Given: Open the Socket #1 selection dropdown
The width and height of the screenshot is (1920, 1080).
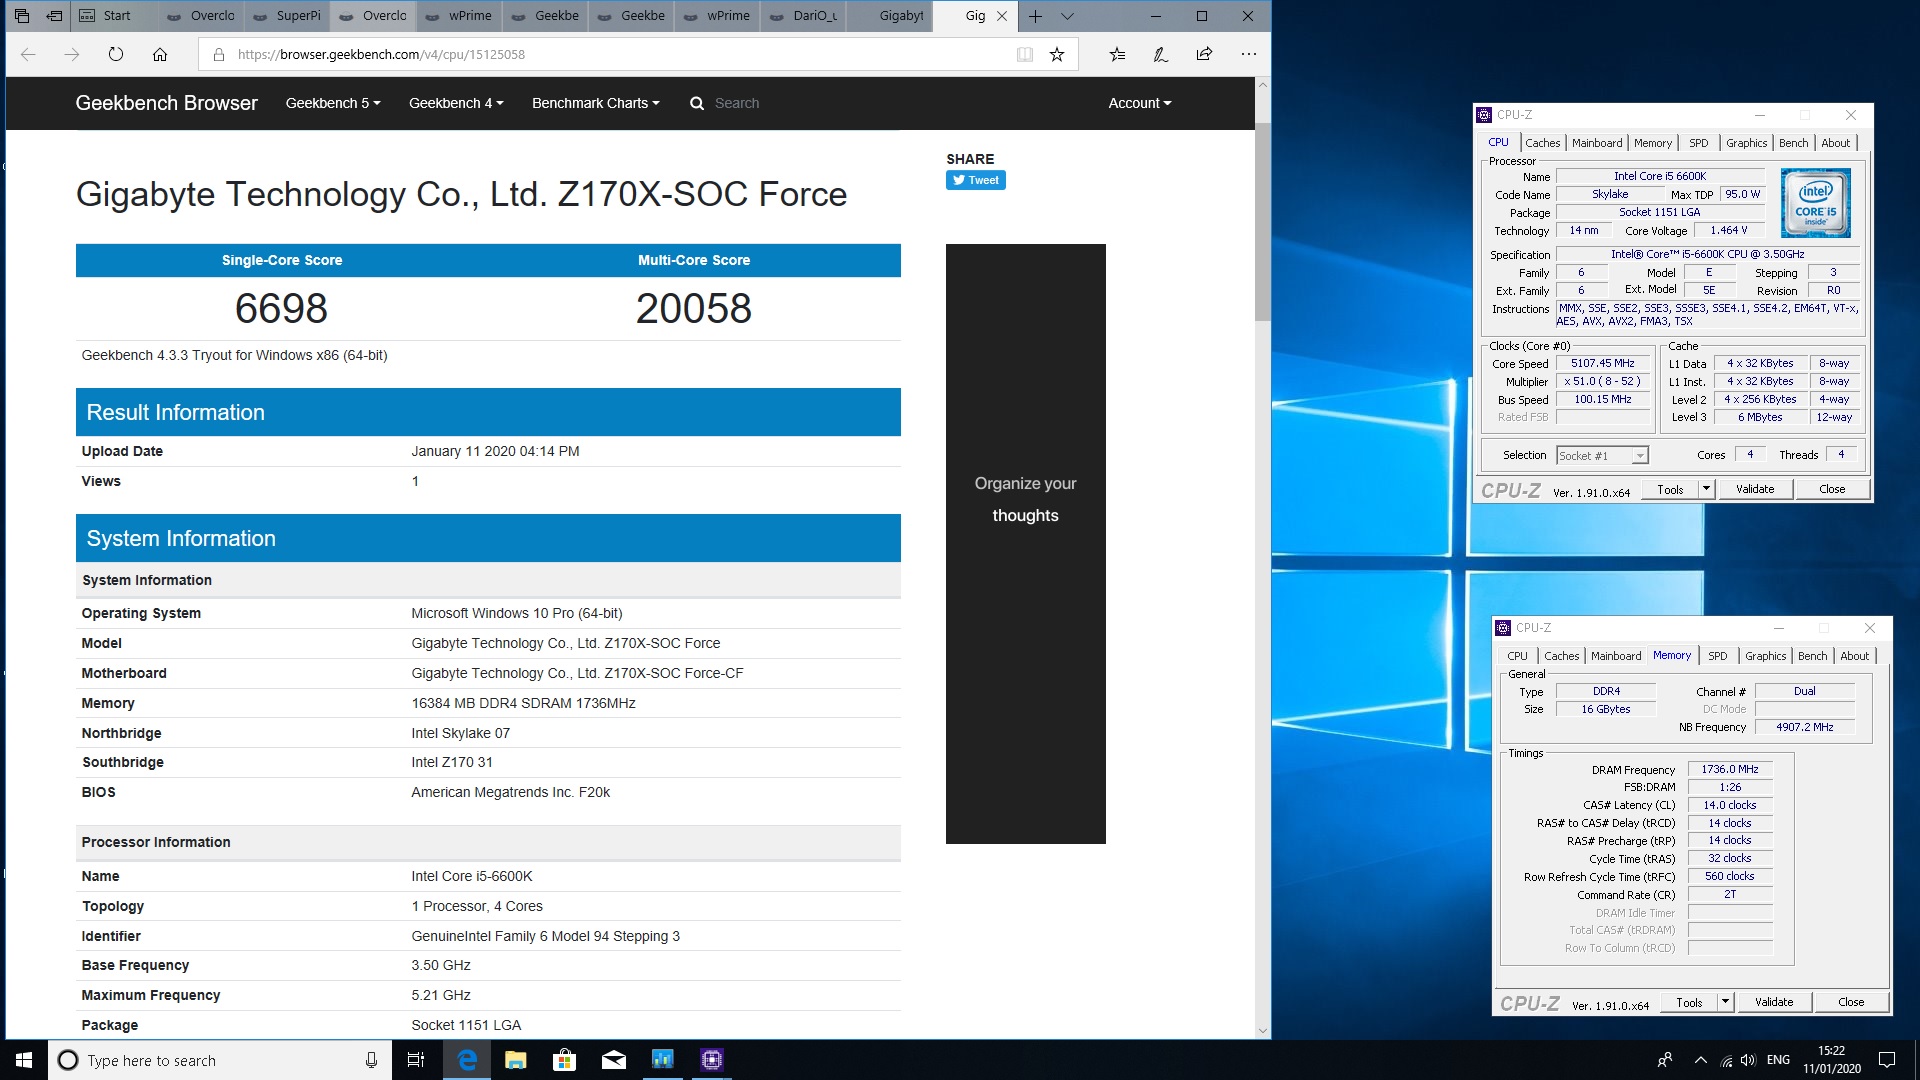Looking at the screenshot, I should coord(1602,456).
